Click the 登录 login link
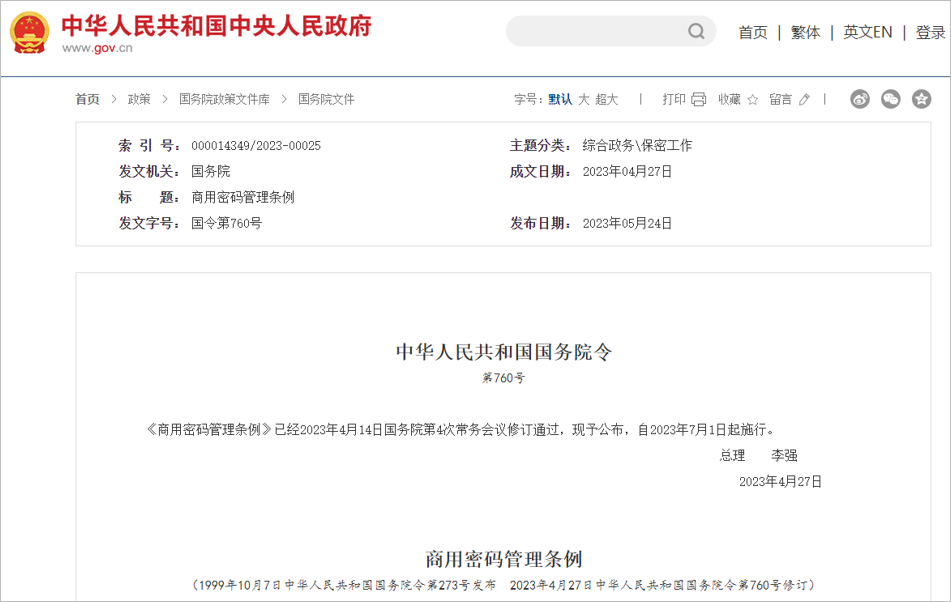The width and height of the screenshot is (951, 602). coord(930,32)
